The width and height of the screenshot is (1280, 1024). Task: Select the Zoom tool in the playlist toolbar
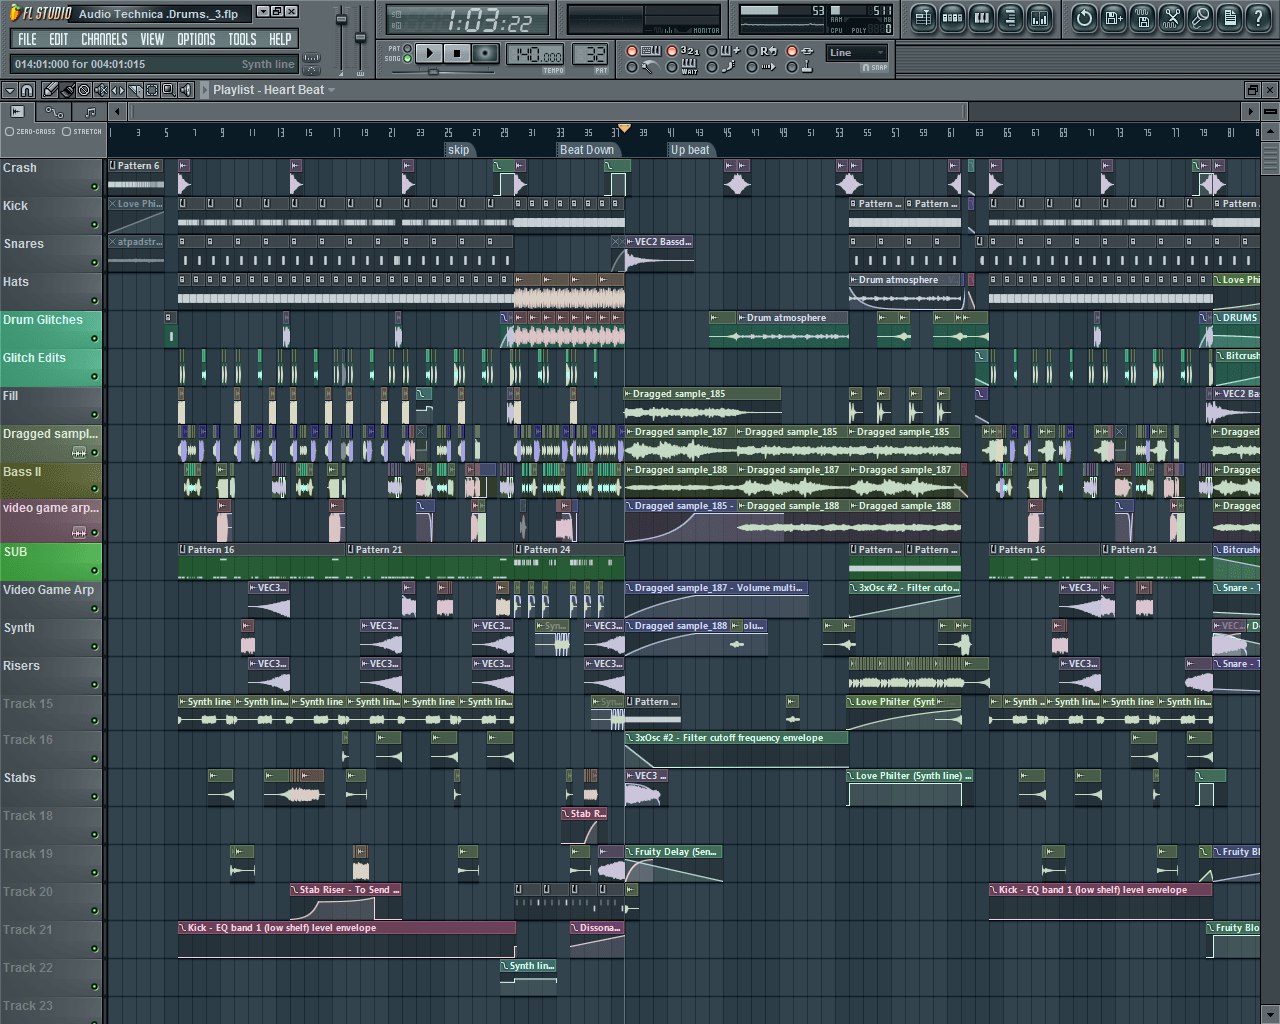point(169,90)
